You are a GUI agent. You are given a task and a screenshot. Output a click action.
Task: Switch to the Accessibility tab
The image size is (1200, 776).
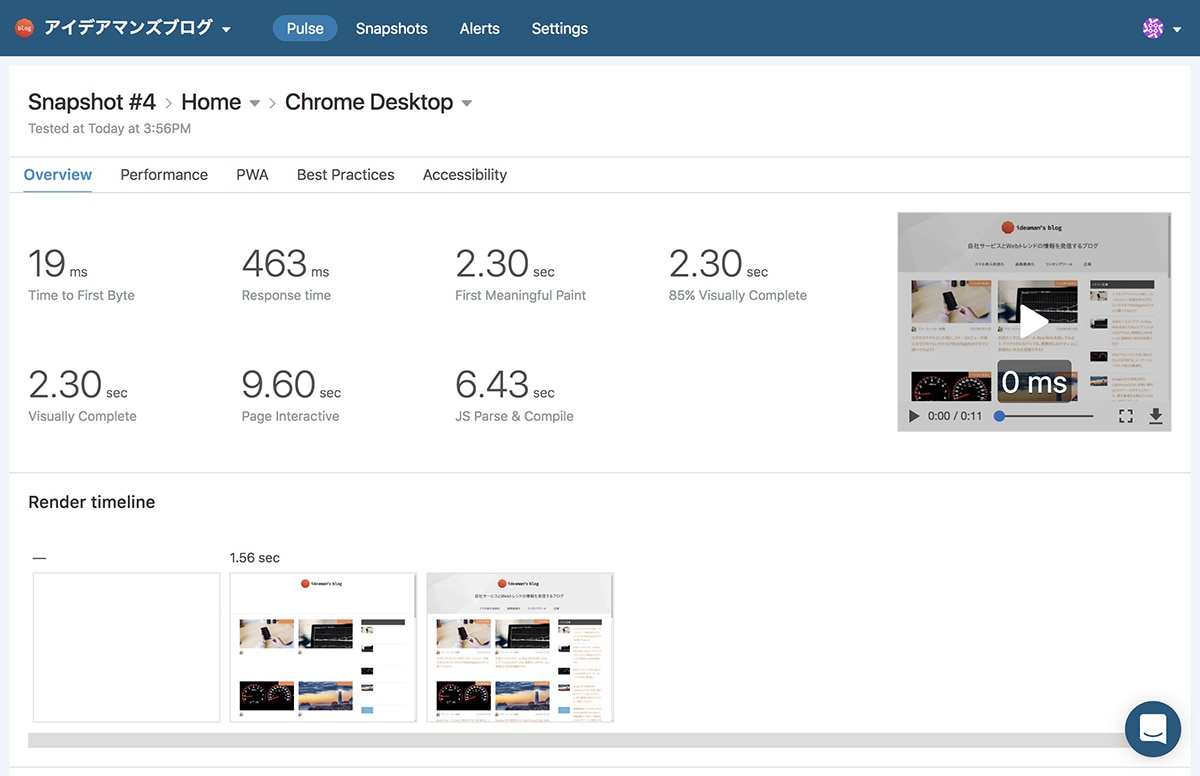click(x=465, y=174)
